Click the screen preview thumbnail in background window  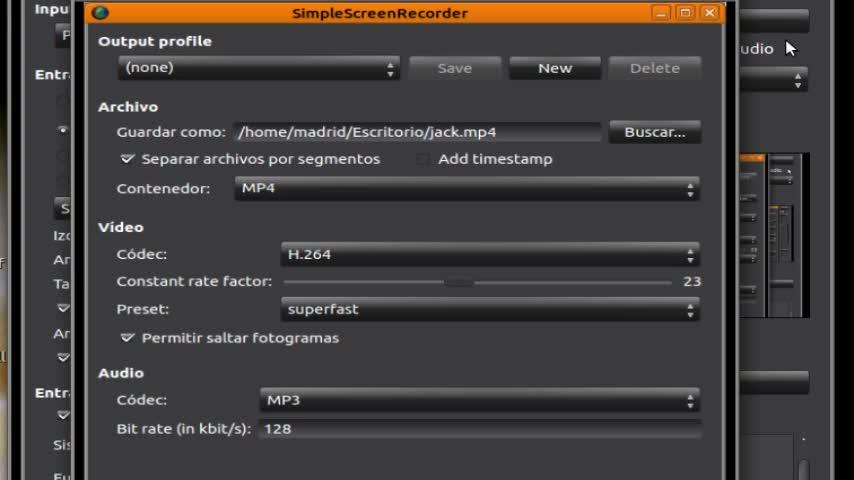774,235
